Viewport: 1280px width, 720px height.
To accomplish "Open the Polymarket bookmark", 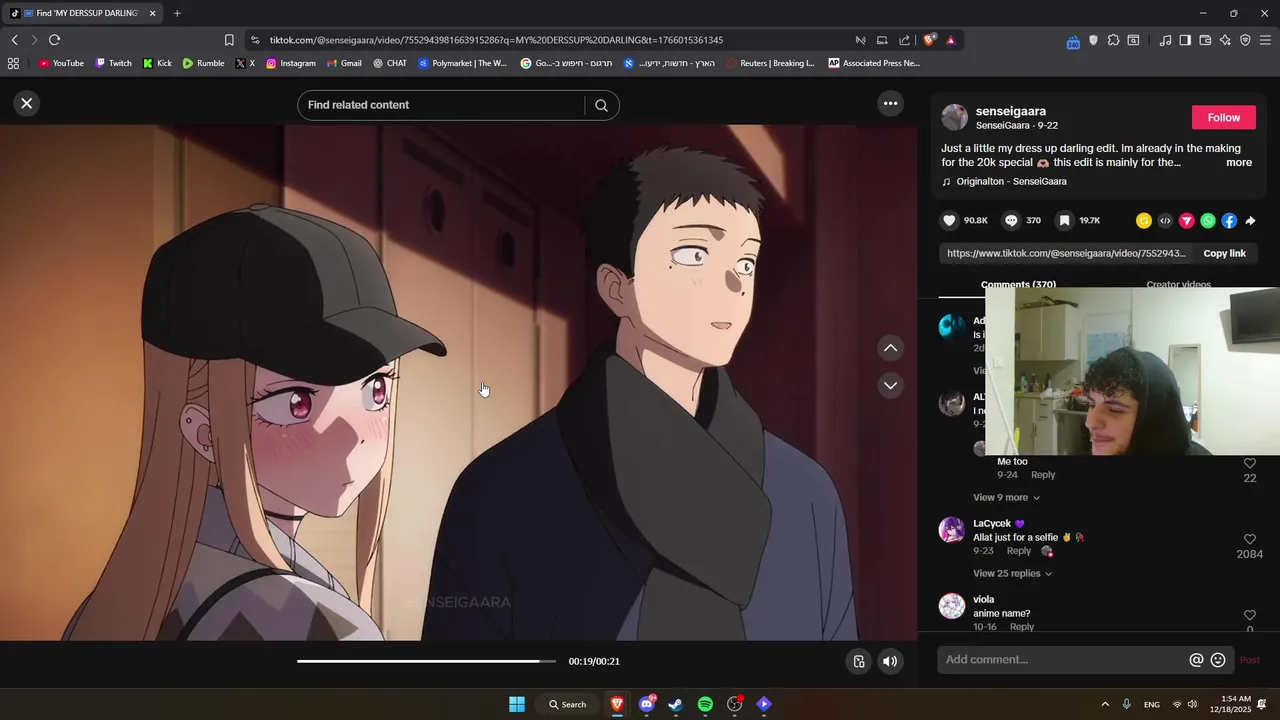I will coord(463,63).
